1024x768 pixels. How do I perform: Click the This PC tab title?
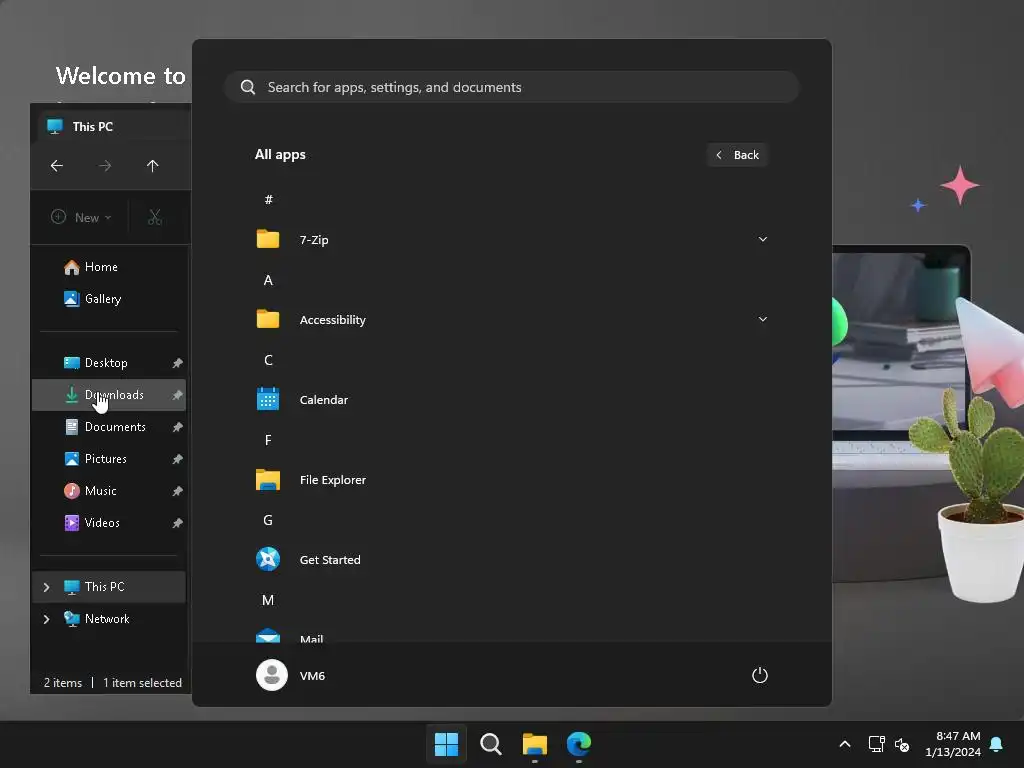tap(93, 127)
